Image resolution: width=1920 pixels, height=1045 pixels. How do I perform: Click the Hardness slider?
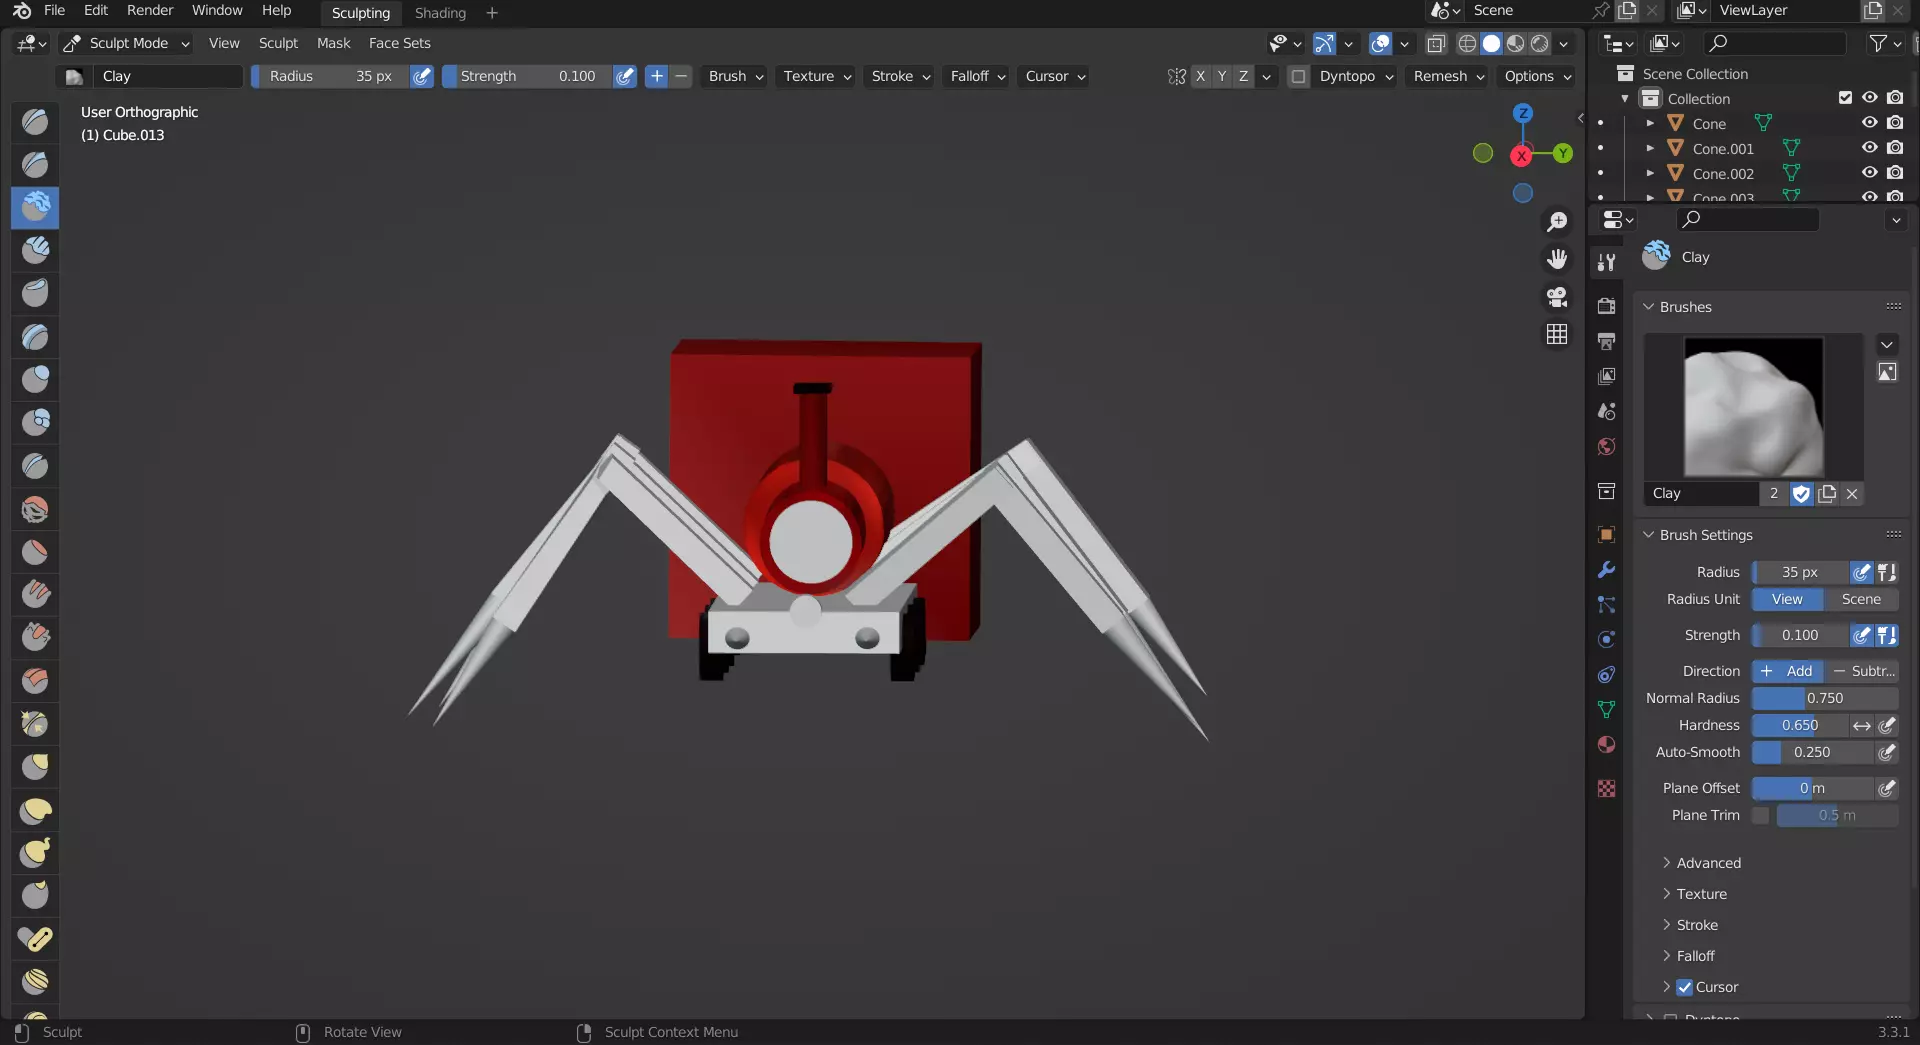click(x=1800, y=726)
